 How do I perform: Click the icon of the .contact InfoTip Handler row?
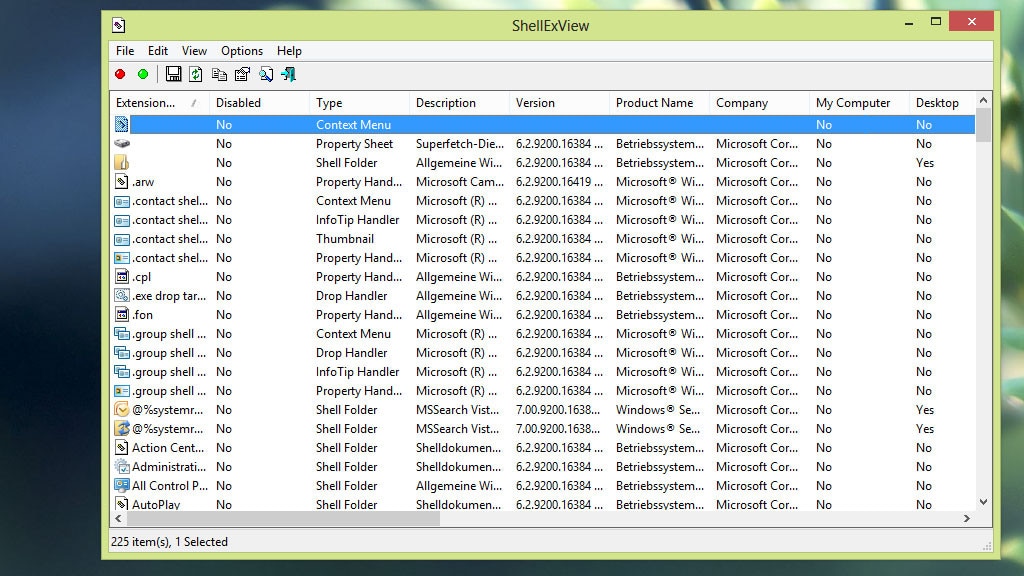click(x=122, y=220)
